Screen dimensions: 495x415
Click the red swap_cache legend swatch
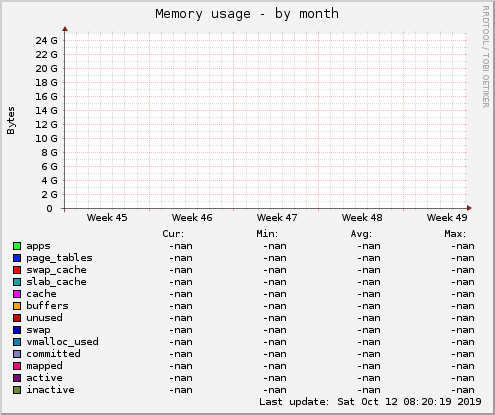tap(17, 270)
